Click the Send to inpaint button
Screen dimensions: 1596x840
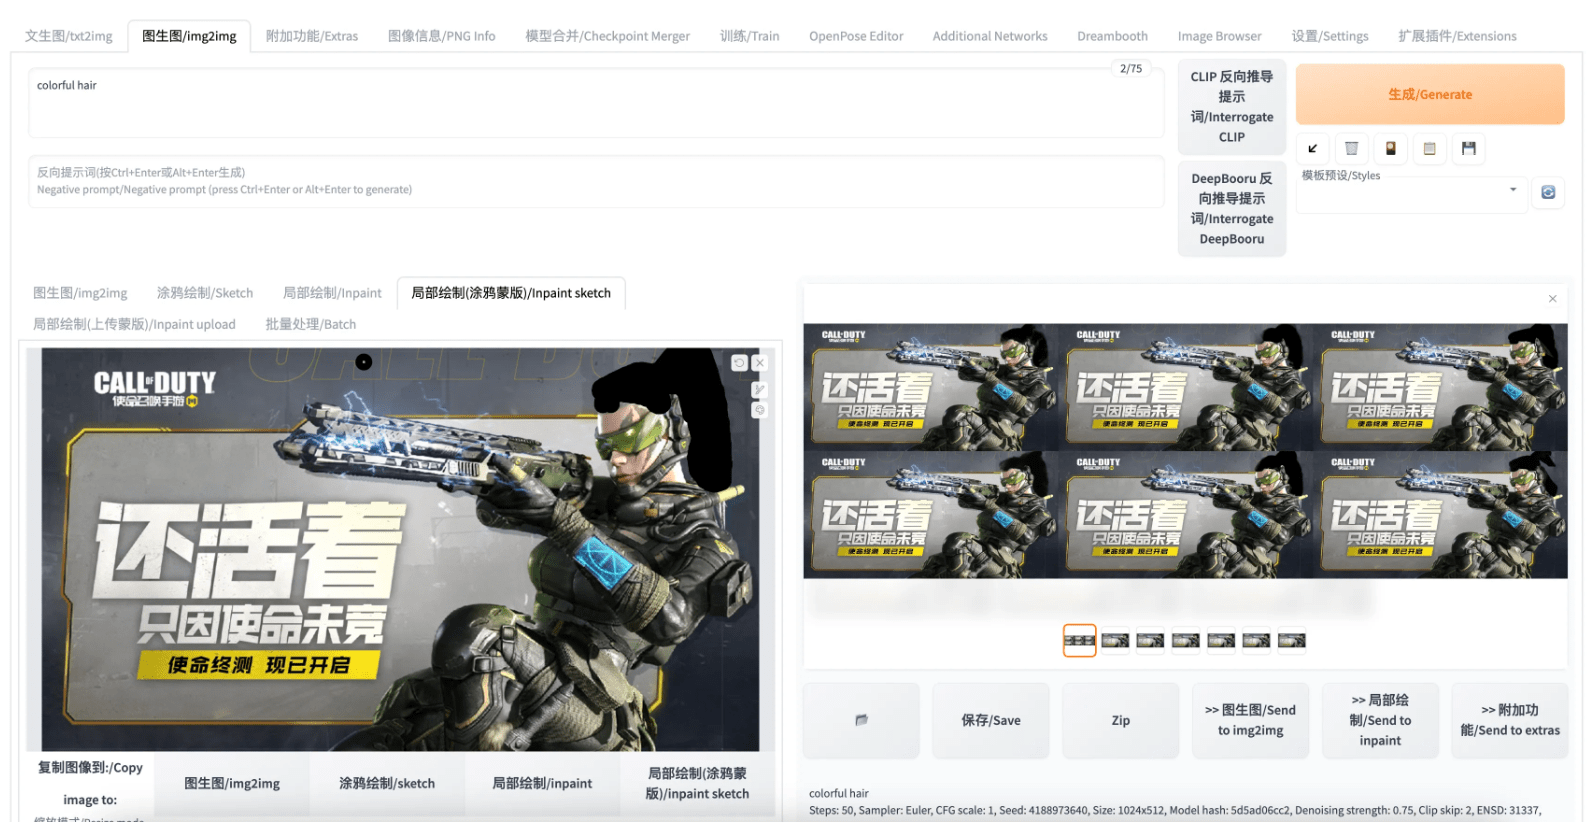coord(1380,720)
